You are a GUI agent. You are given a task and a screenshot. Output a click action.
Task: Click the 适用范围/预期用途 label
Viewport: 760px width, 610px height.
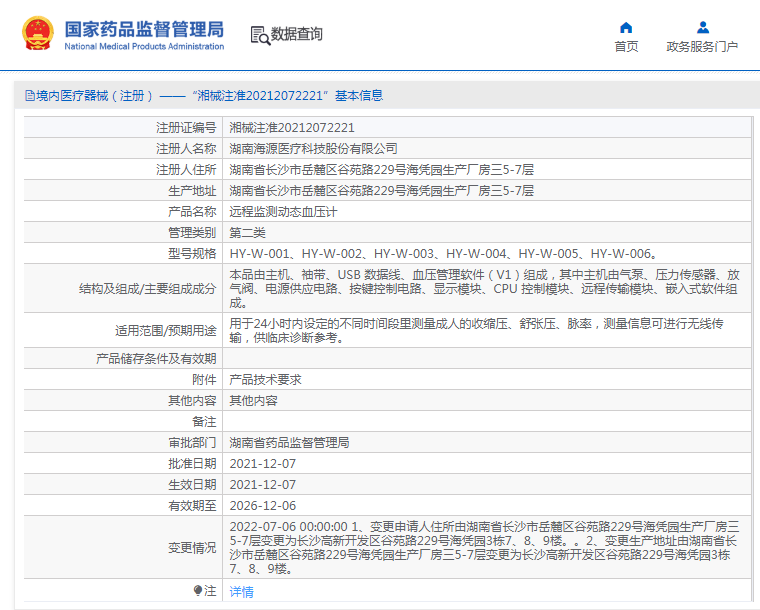(165, 331)
